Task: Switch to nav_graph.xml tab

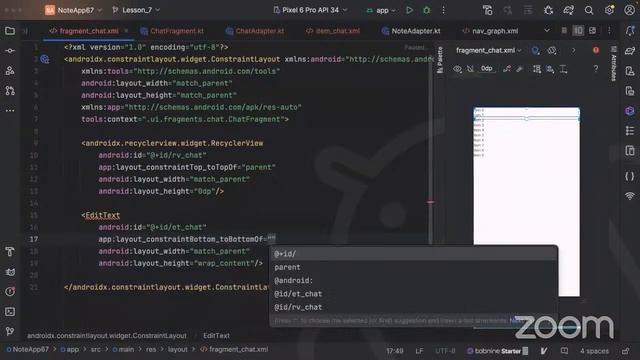Action: tap(490, 31)
